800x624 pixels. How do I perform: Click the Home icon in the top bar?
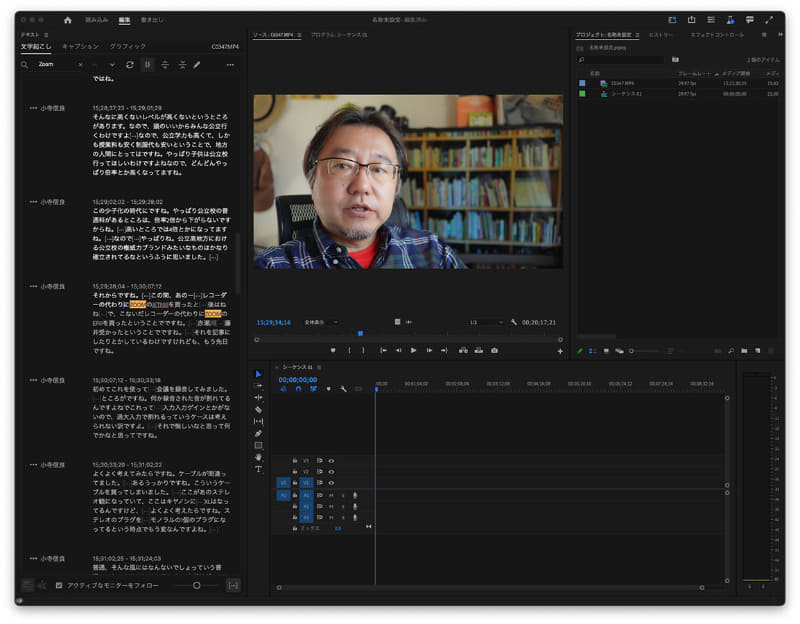[x=68, y=19]
